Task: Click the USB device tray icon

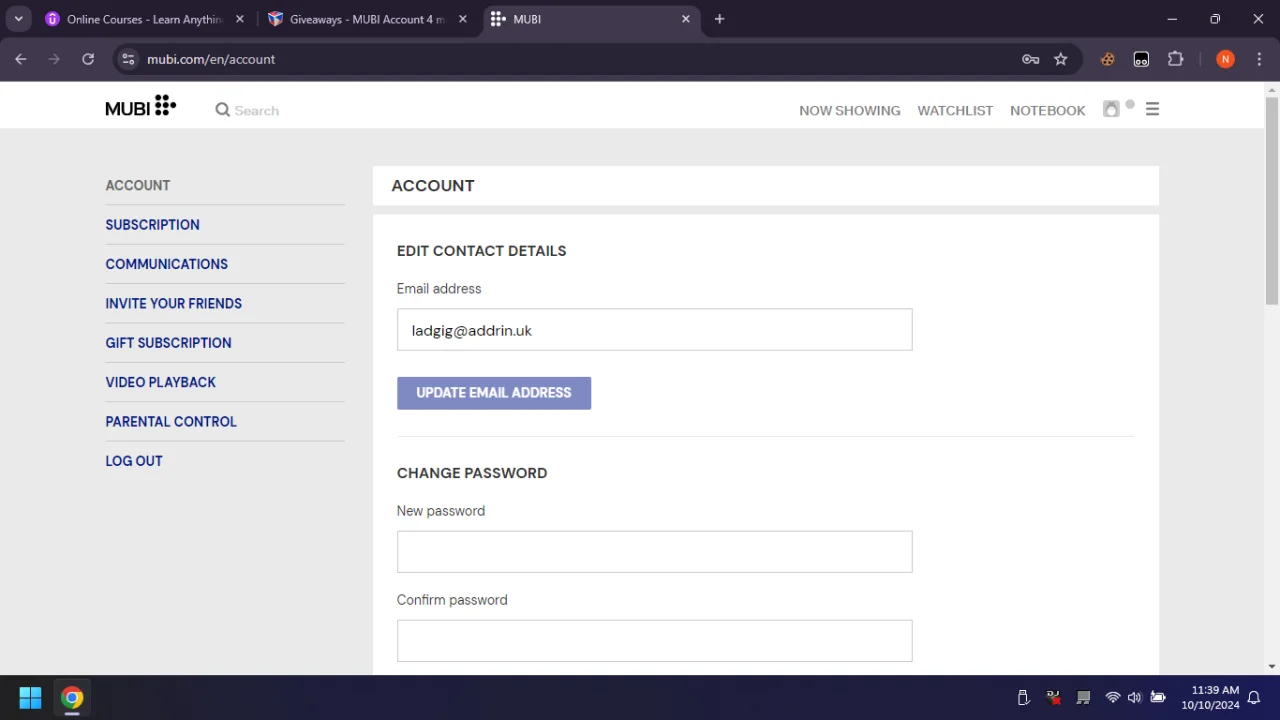Action: tap(1023, 698)
